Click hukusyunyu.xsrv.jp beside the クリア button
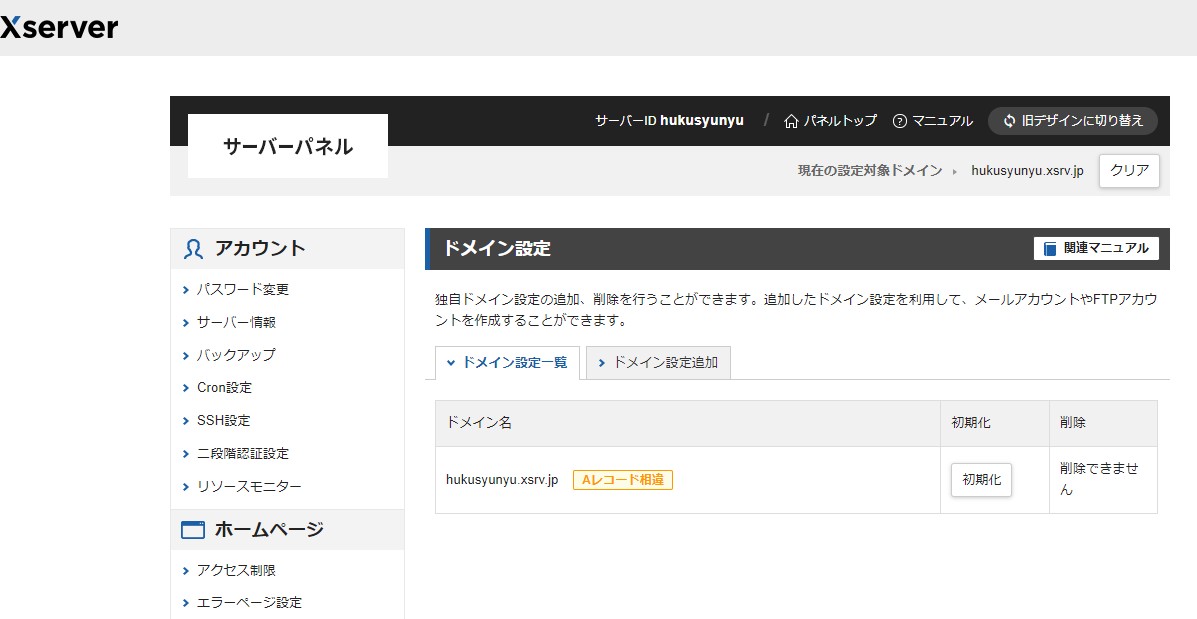The width and height of the screenshot is (1197, 619). [1027, 171]
